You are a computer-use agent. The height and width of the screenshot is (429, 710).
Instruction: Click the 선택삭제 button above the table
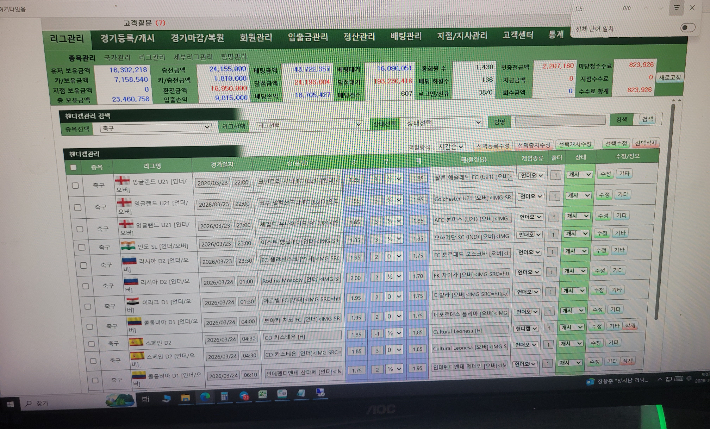click(x=646, y=143)
